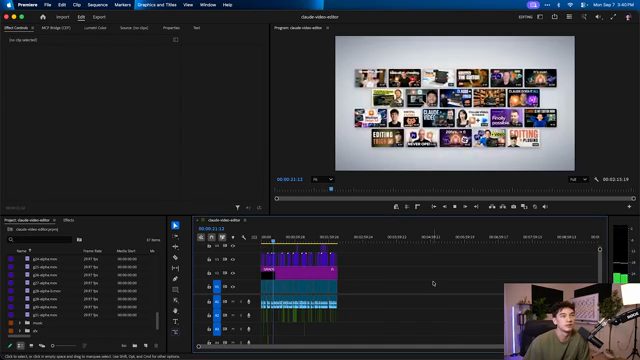Select the Selection tool arrow
This screenshot has width=640, height=360.
pos(175,225)
